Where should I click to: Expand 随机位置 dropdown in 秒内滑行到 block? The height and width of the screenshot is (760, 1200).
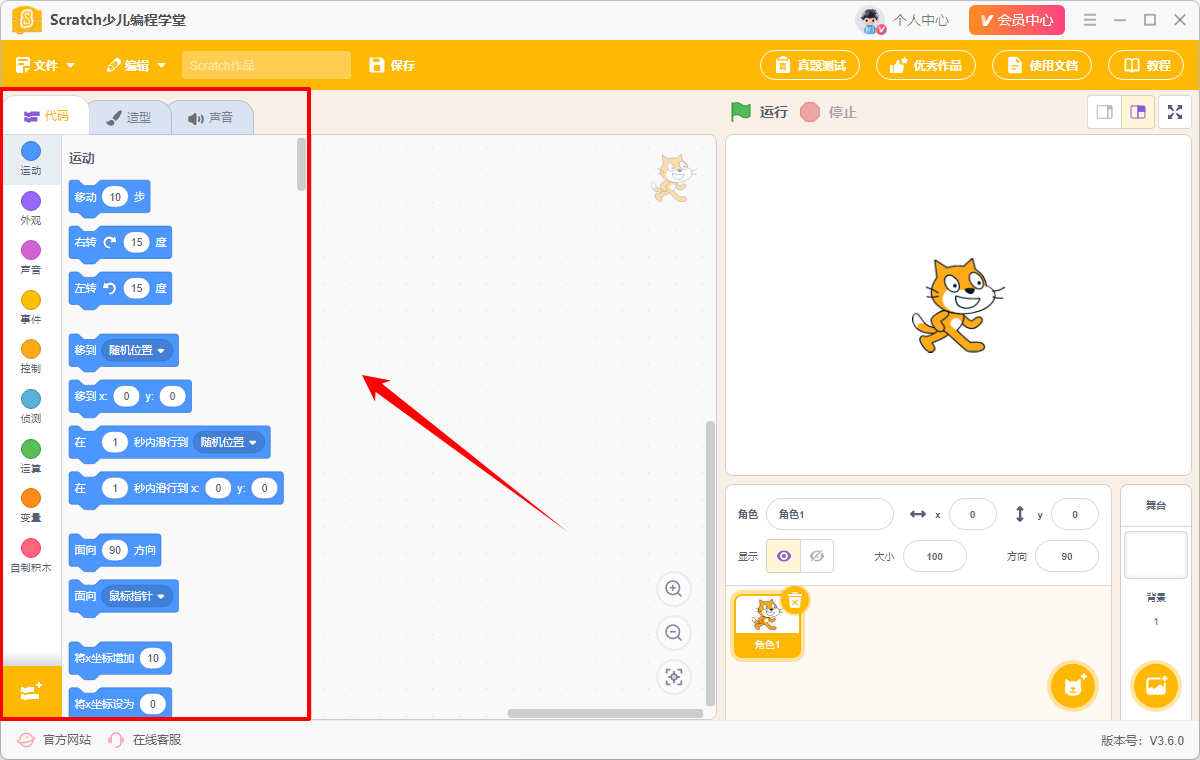tap(229, 442)
